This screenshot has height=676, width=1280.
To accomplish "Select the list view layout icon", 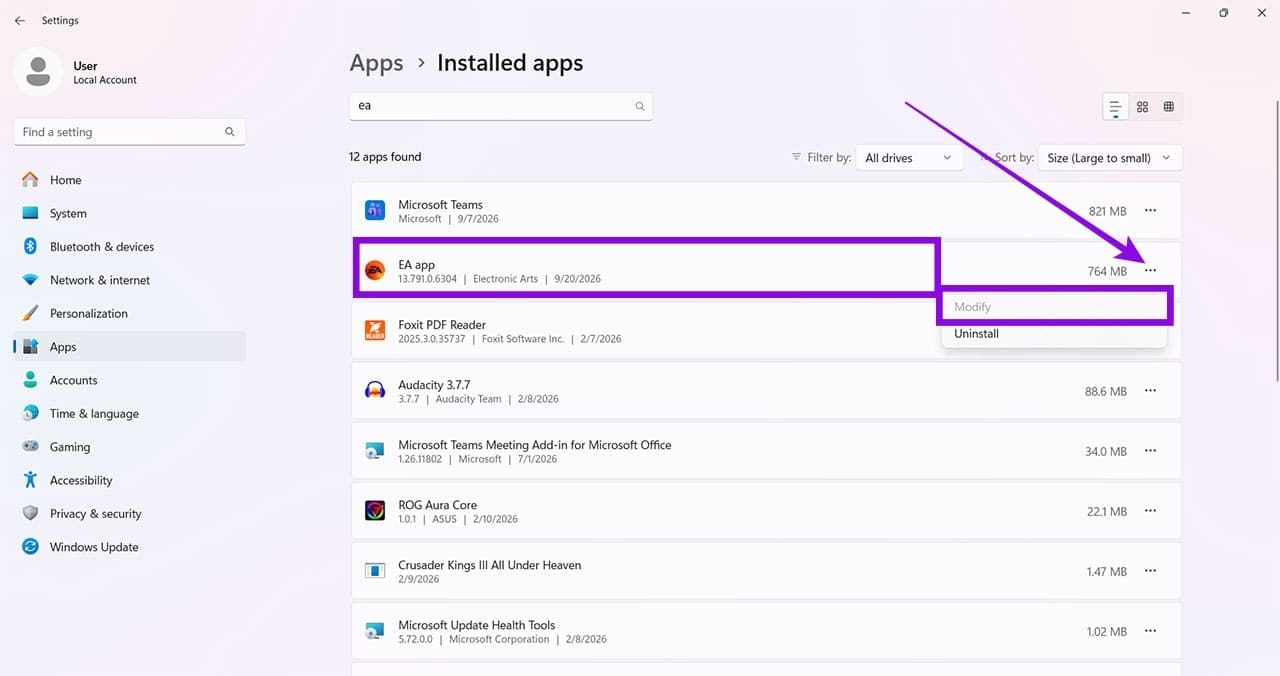I will point(1115,107).
